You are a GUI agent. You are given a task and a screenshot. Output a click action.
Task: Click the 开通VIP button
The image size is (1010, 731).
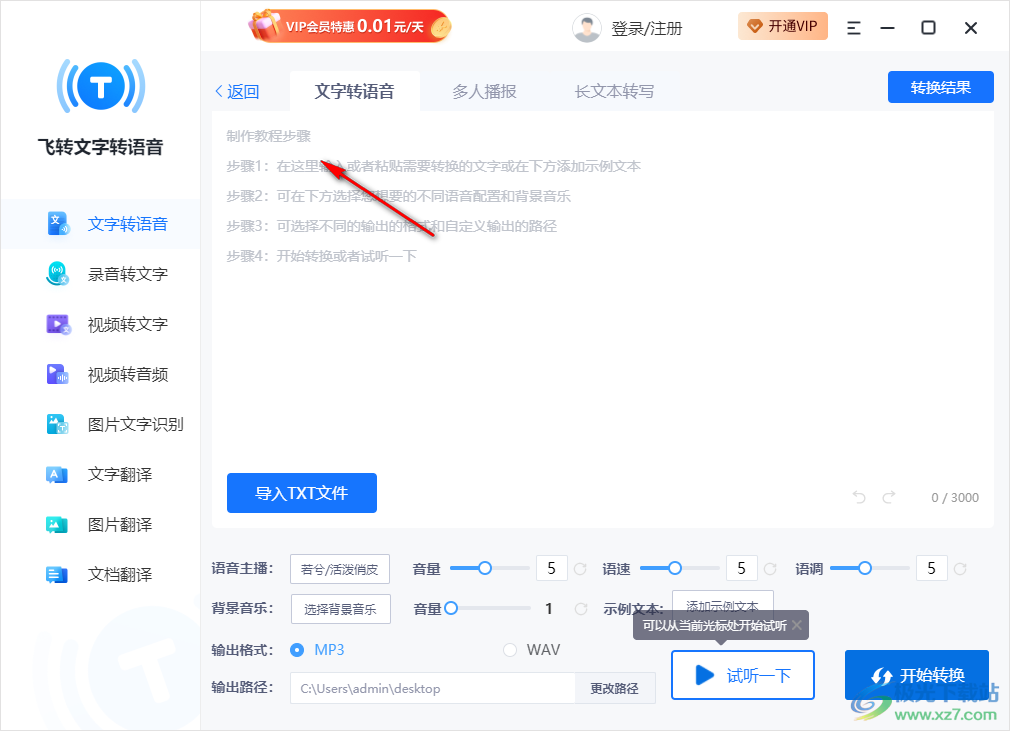pos(783,26)
